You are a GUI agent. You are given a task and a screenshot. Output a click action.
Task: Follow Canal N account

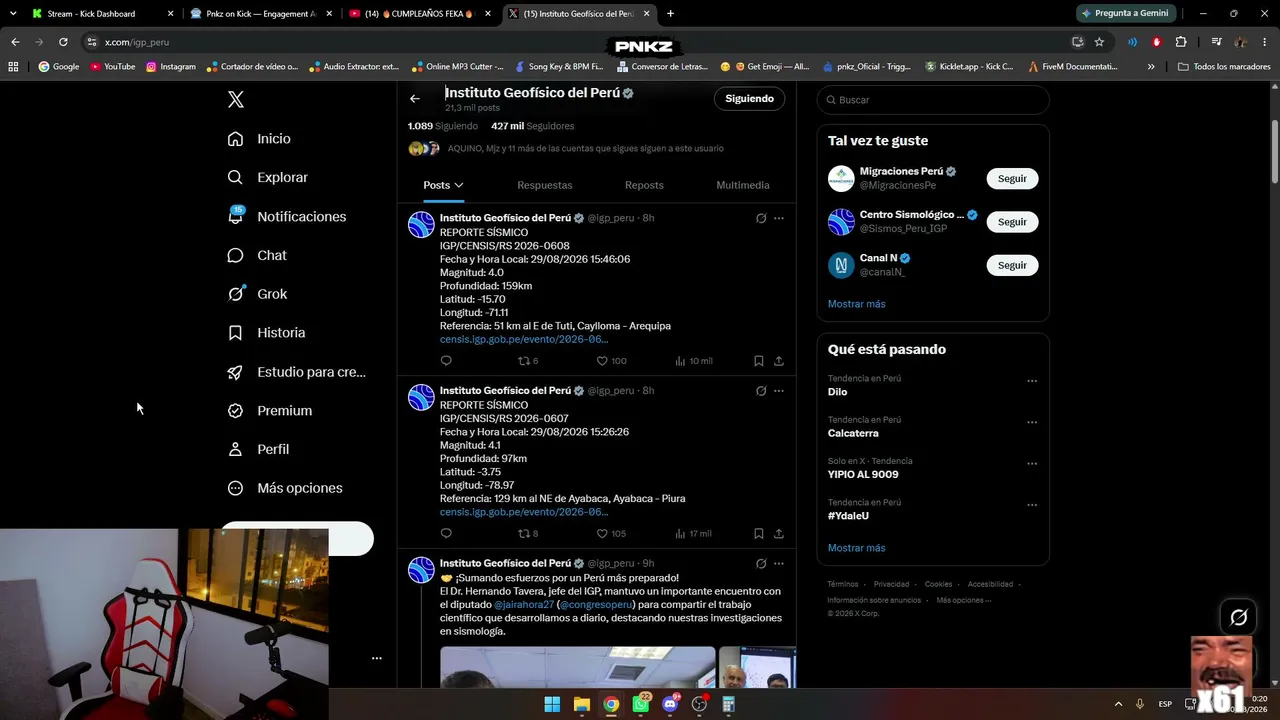[1012, 265]
